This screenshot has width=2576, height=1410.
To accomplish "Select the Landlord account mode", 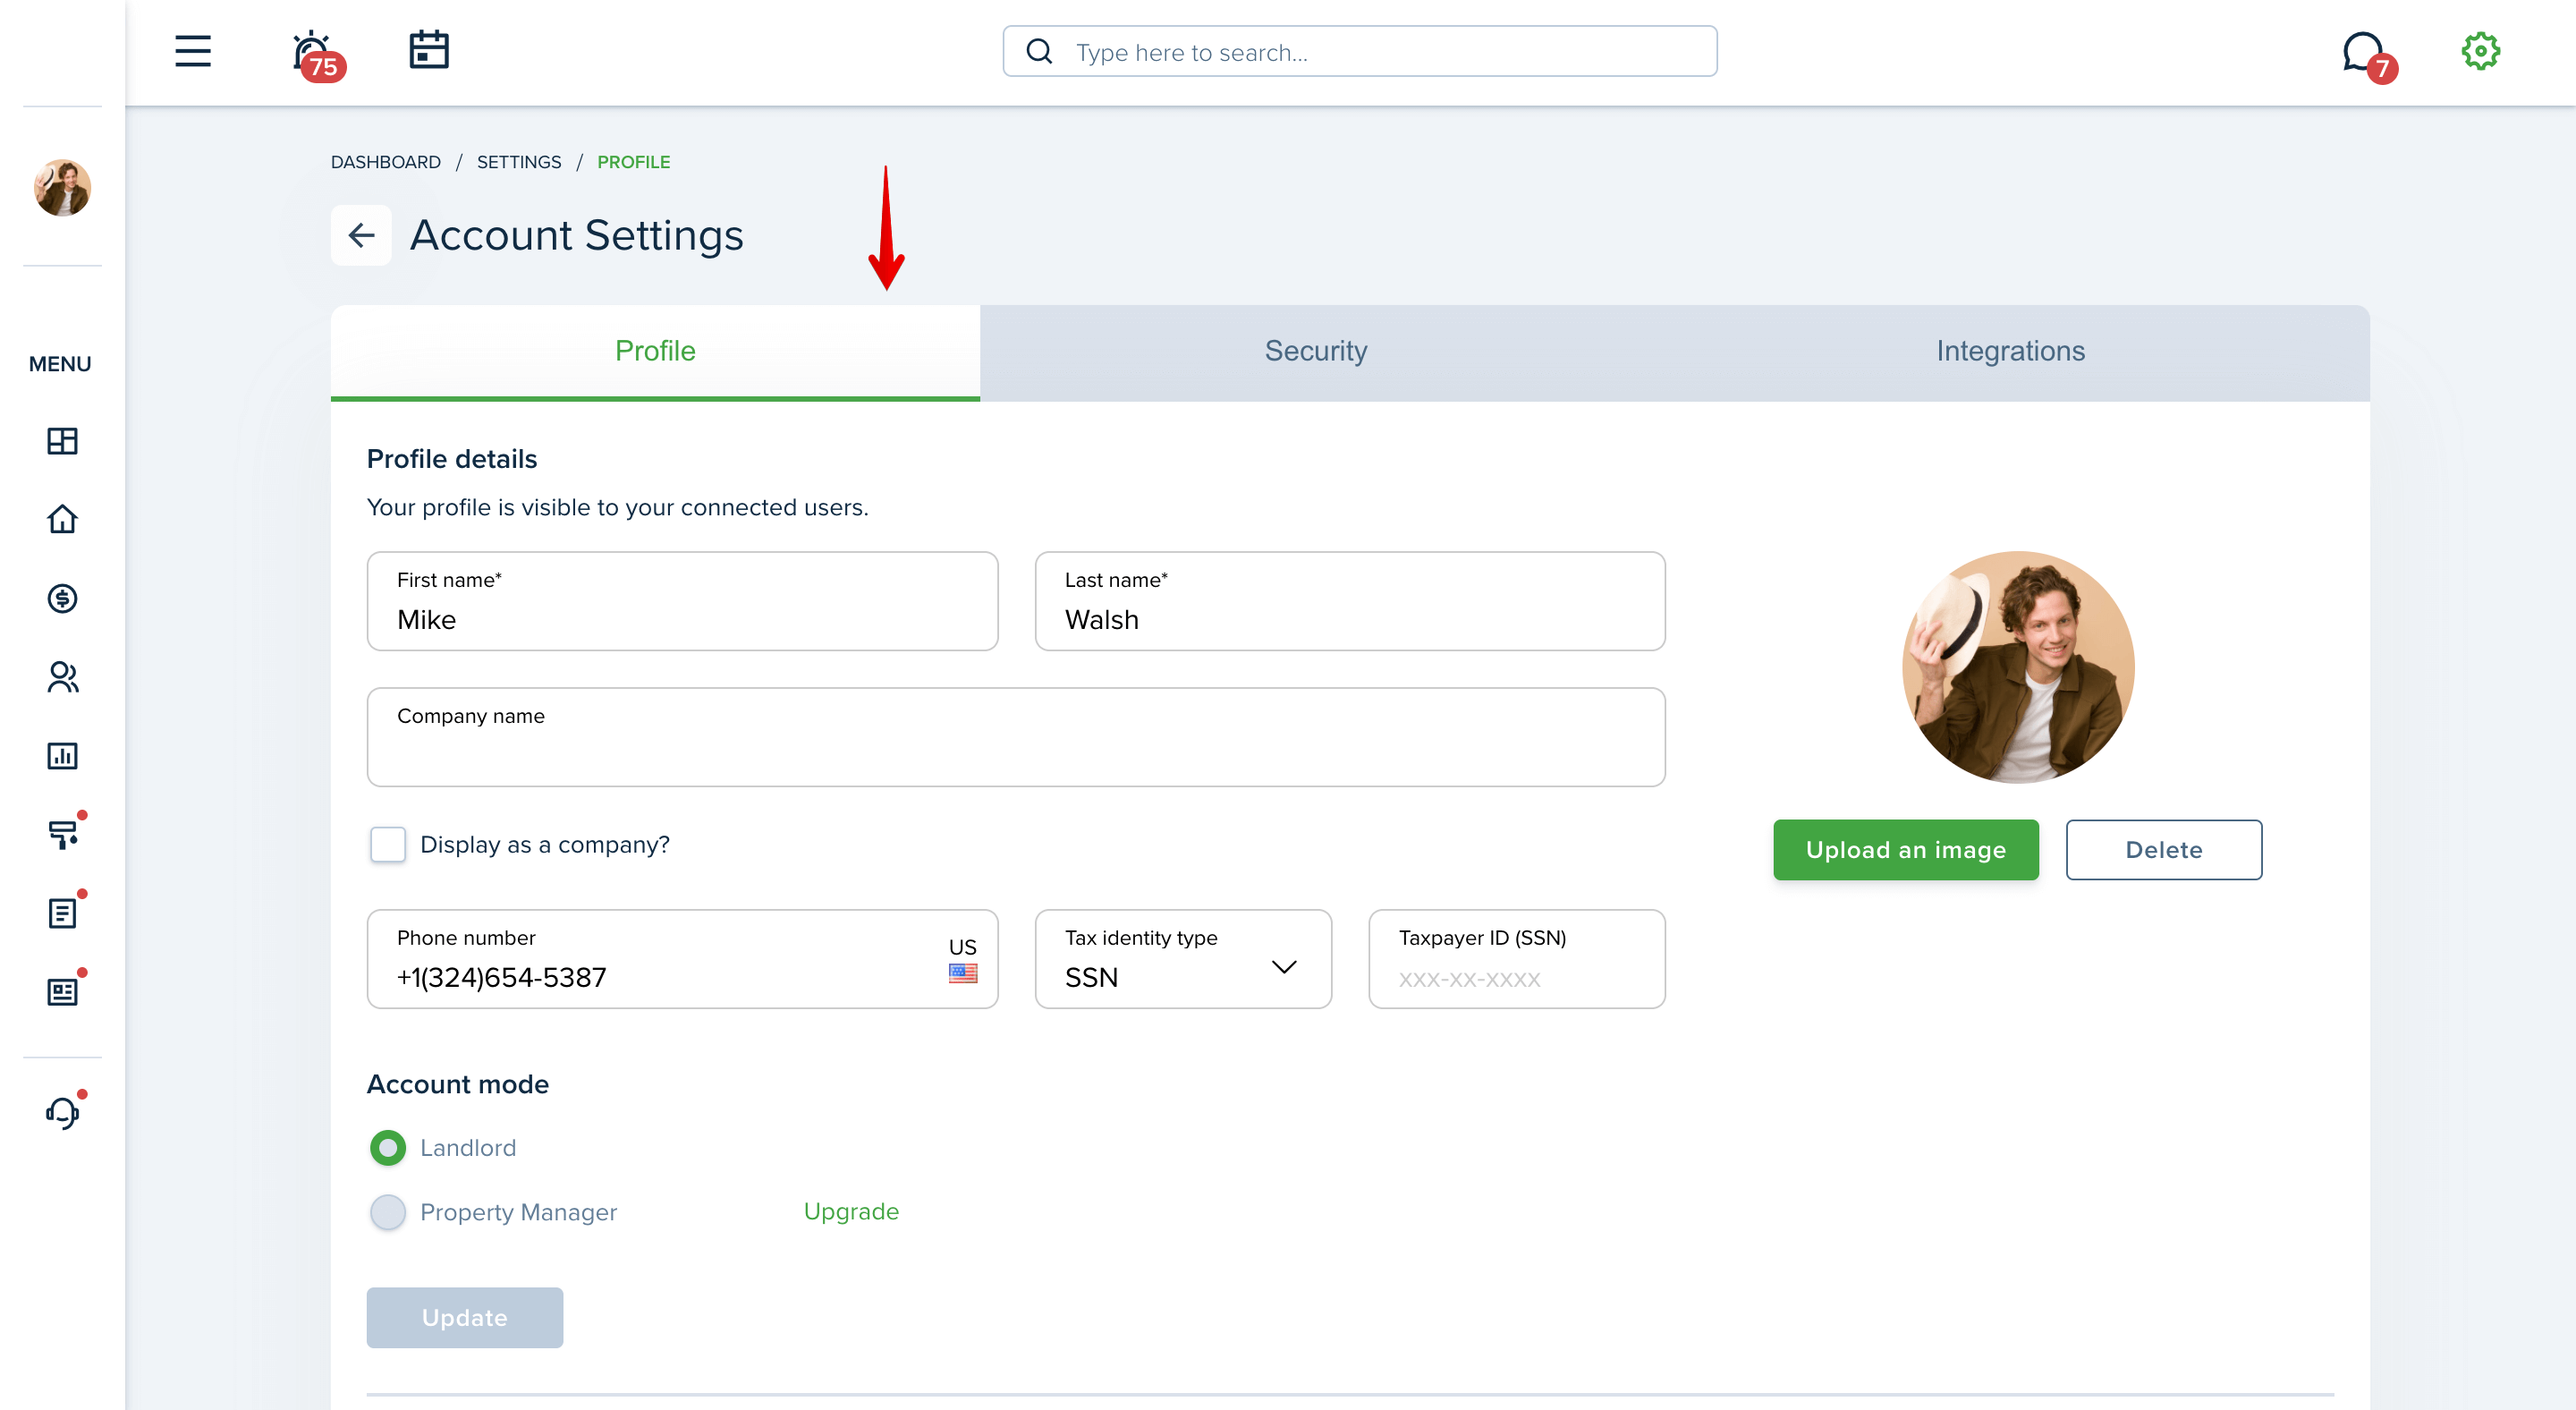I will (388, 1148).
